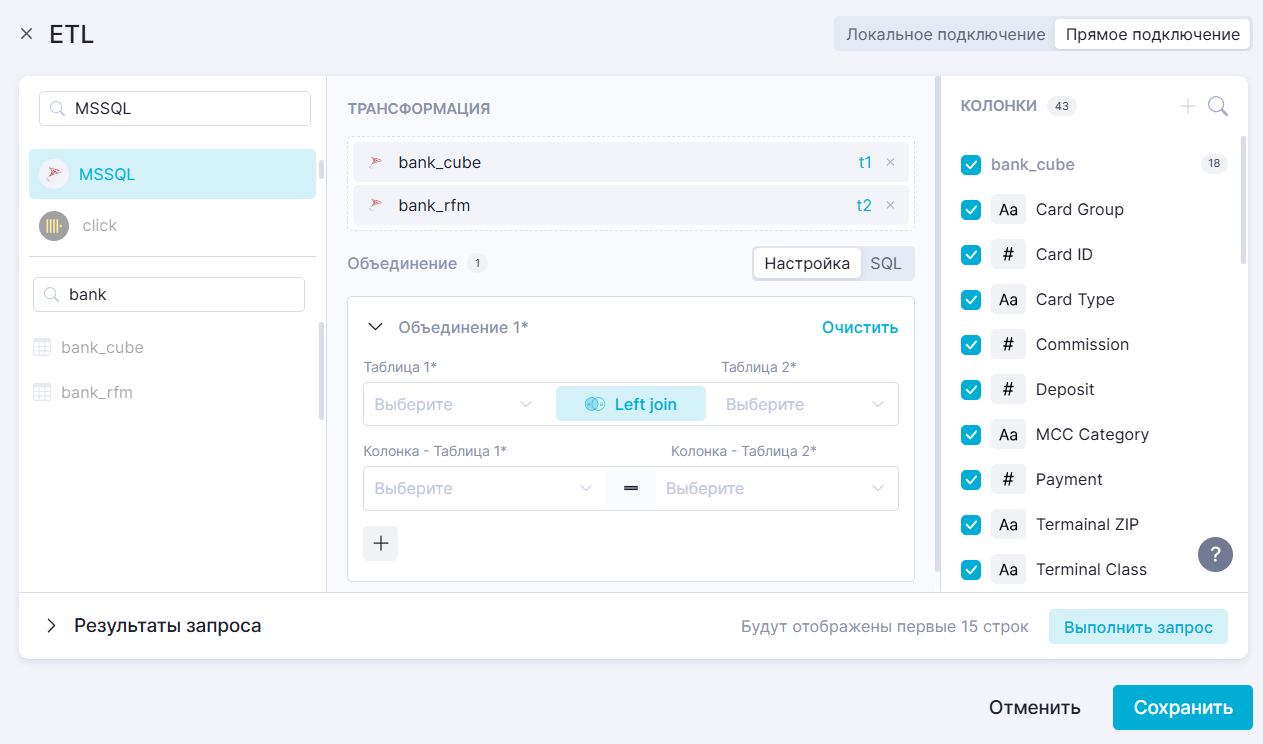Uncheck the Deposit column checkbox
The height and width of the screenshot is (744, 1263).
[970, 390]
